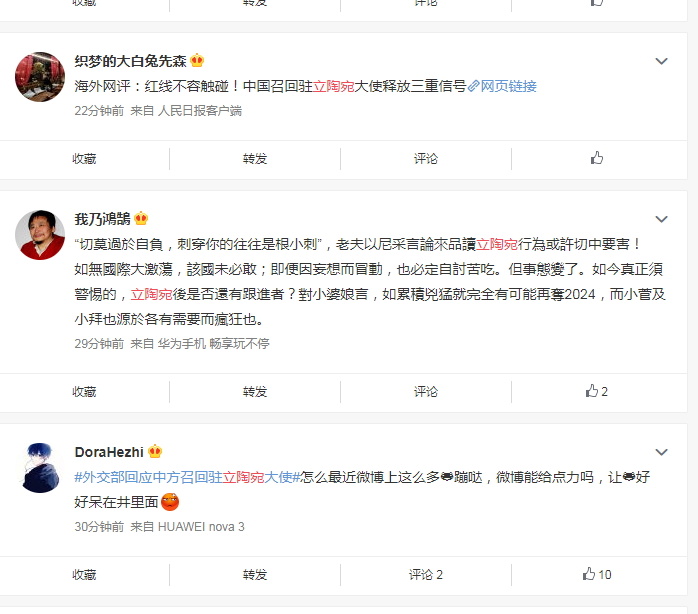Comment (评论) on 我乃鸿鵠's post

pyautogui.click(x=426, y=391)
